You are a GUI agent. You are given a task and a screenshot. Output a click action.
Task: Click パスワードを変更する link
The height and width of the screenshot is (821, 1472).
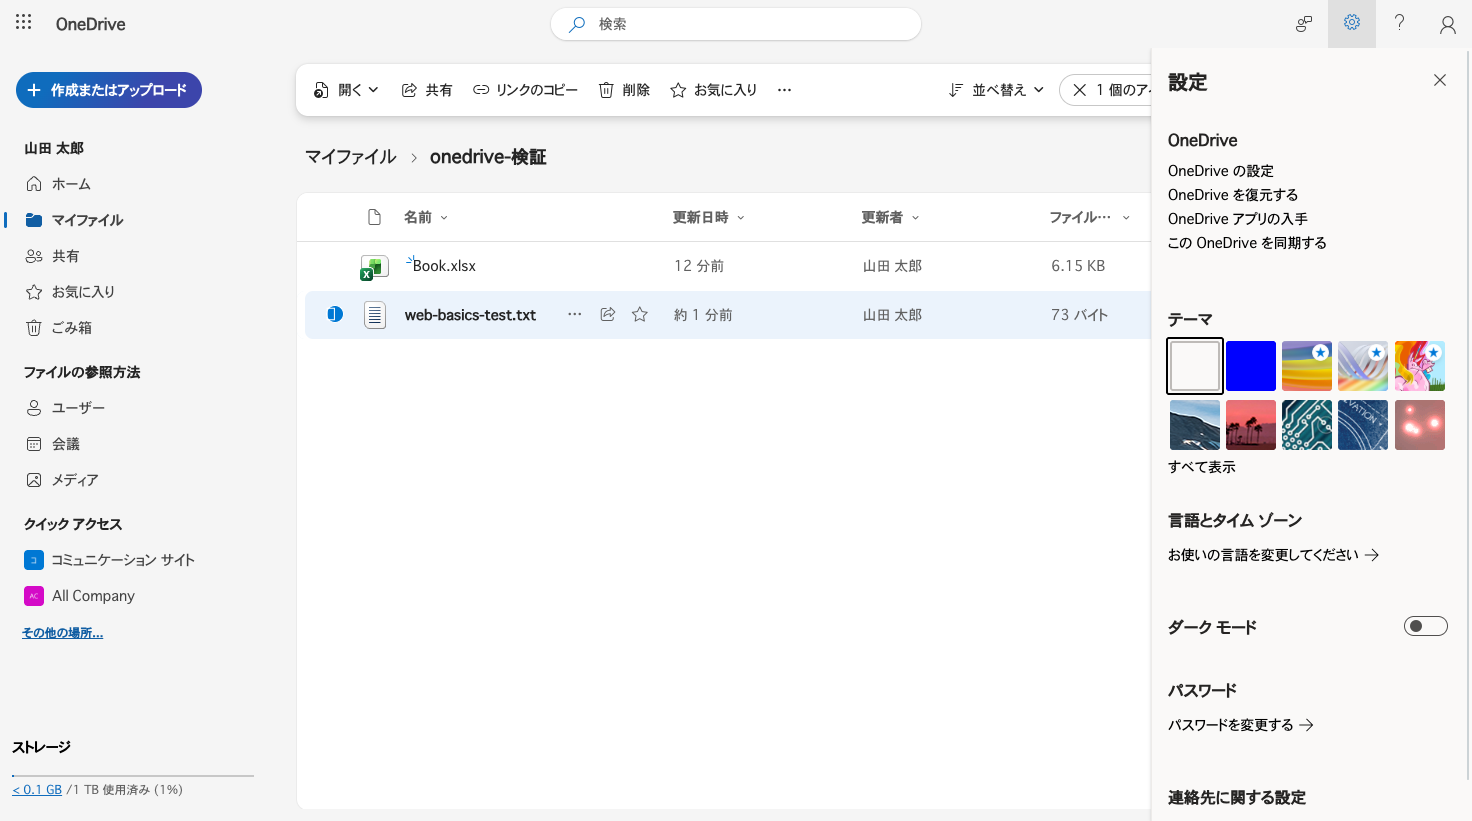[x=1240, y=725]
